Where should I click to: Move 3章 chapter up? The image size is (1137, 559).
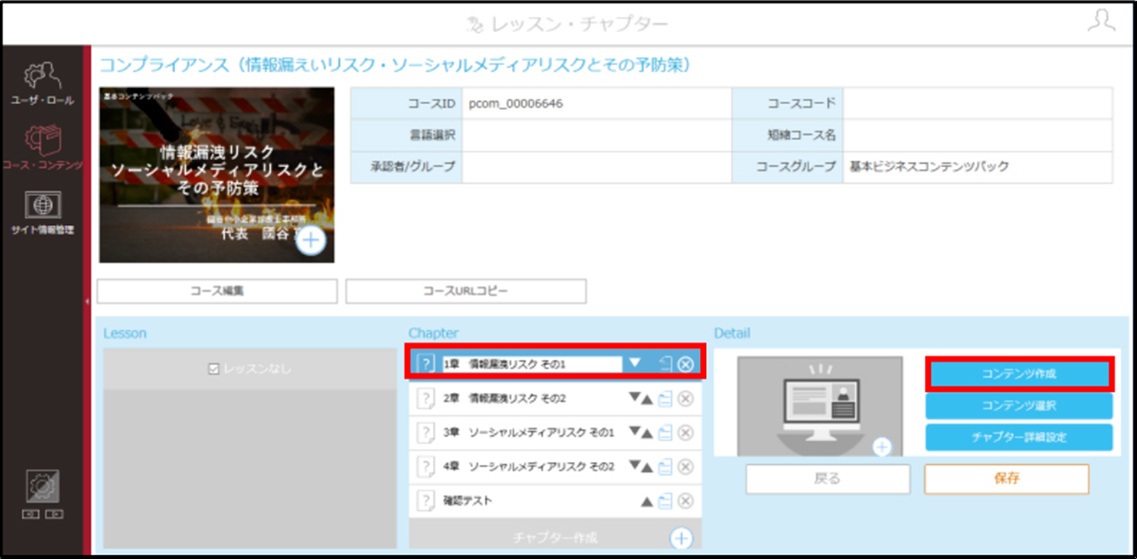648,433
